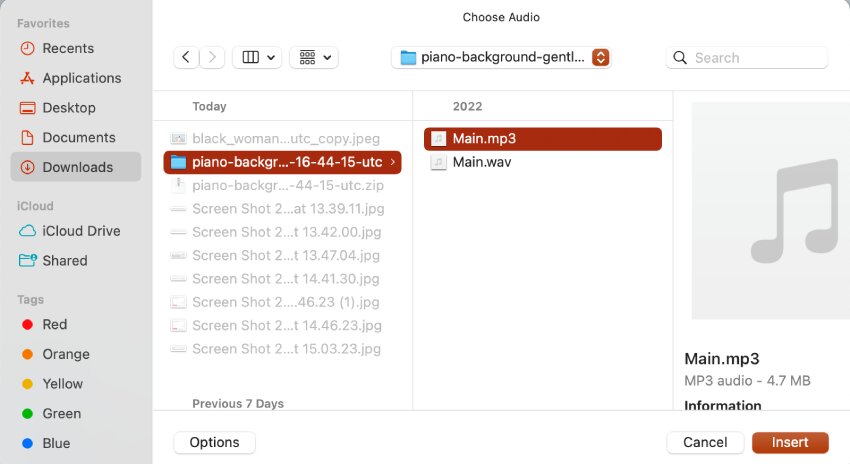Select the Main.mp3 file
850x464 pixels.
[x=484, y=139]
